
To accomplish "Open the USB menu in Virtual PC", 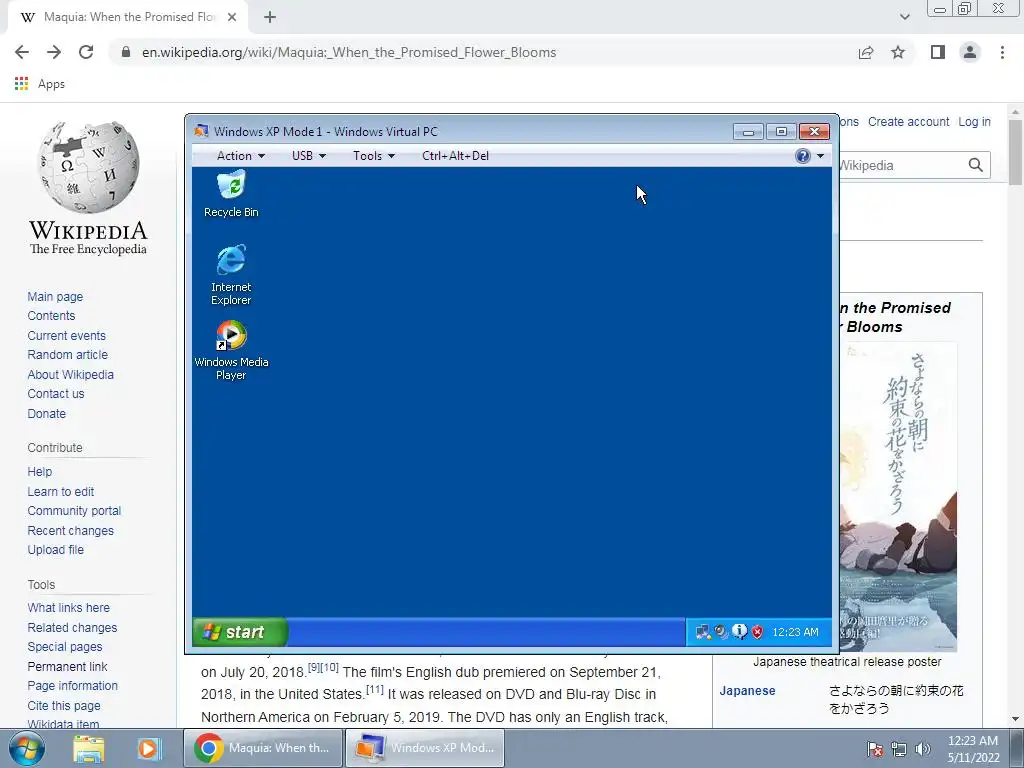I will [x=308, y=155].
